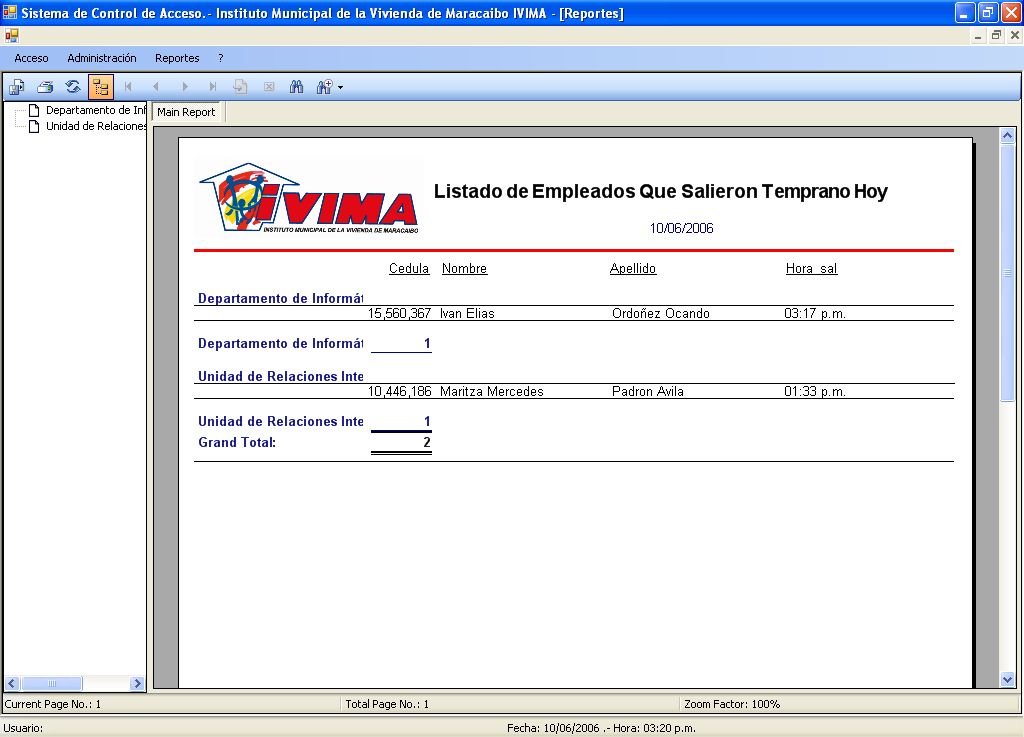Click the report's vertical scrollbar down arrow
This screenshot has width=1024, height=737.
(x=1007, y=679)
